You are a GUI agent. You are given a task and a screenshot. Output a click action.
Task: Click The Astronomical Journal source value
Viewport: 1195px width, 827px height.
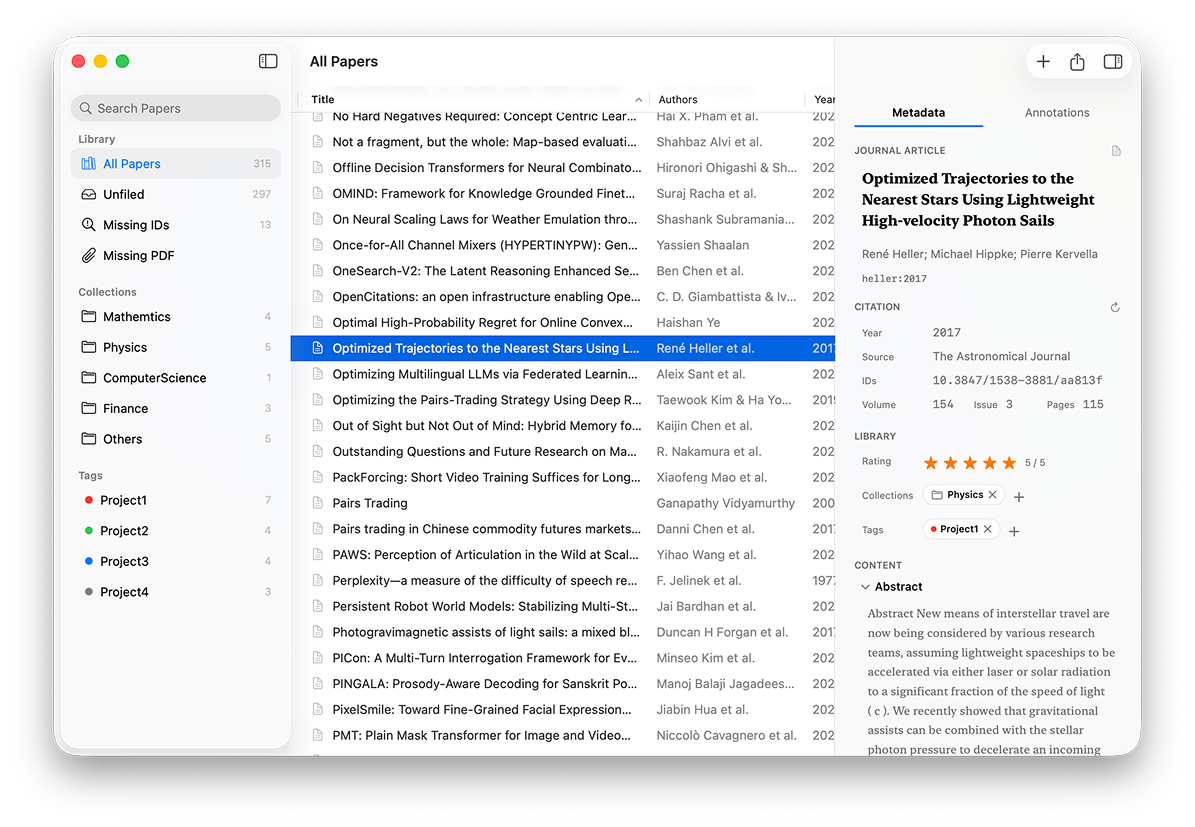(1001, 356)
